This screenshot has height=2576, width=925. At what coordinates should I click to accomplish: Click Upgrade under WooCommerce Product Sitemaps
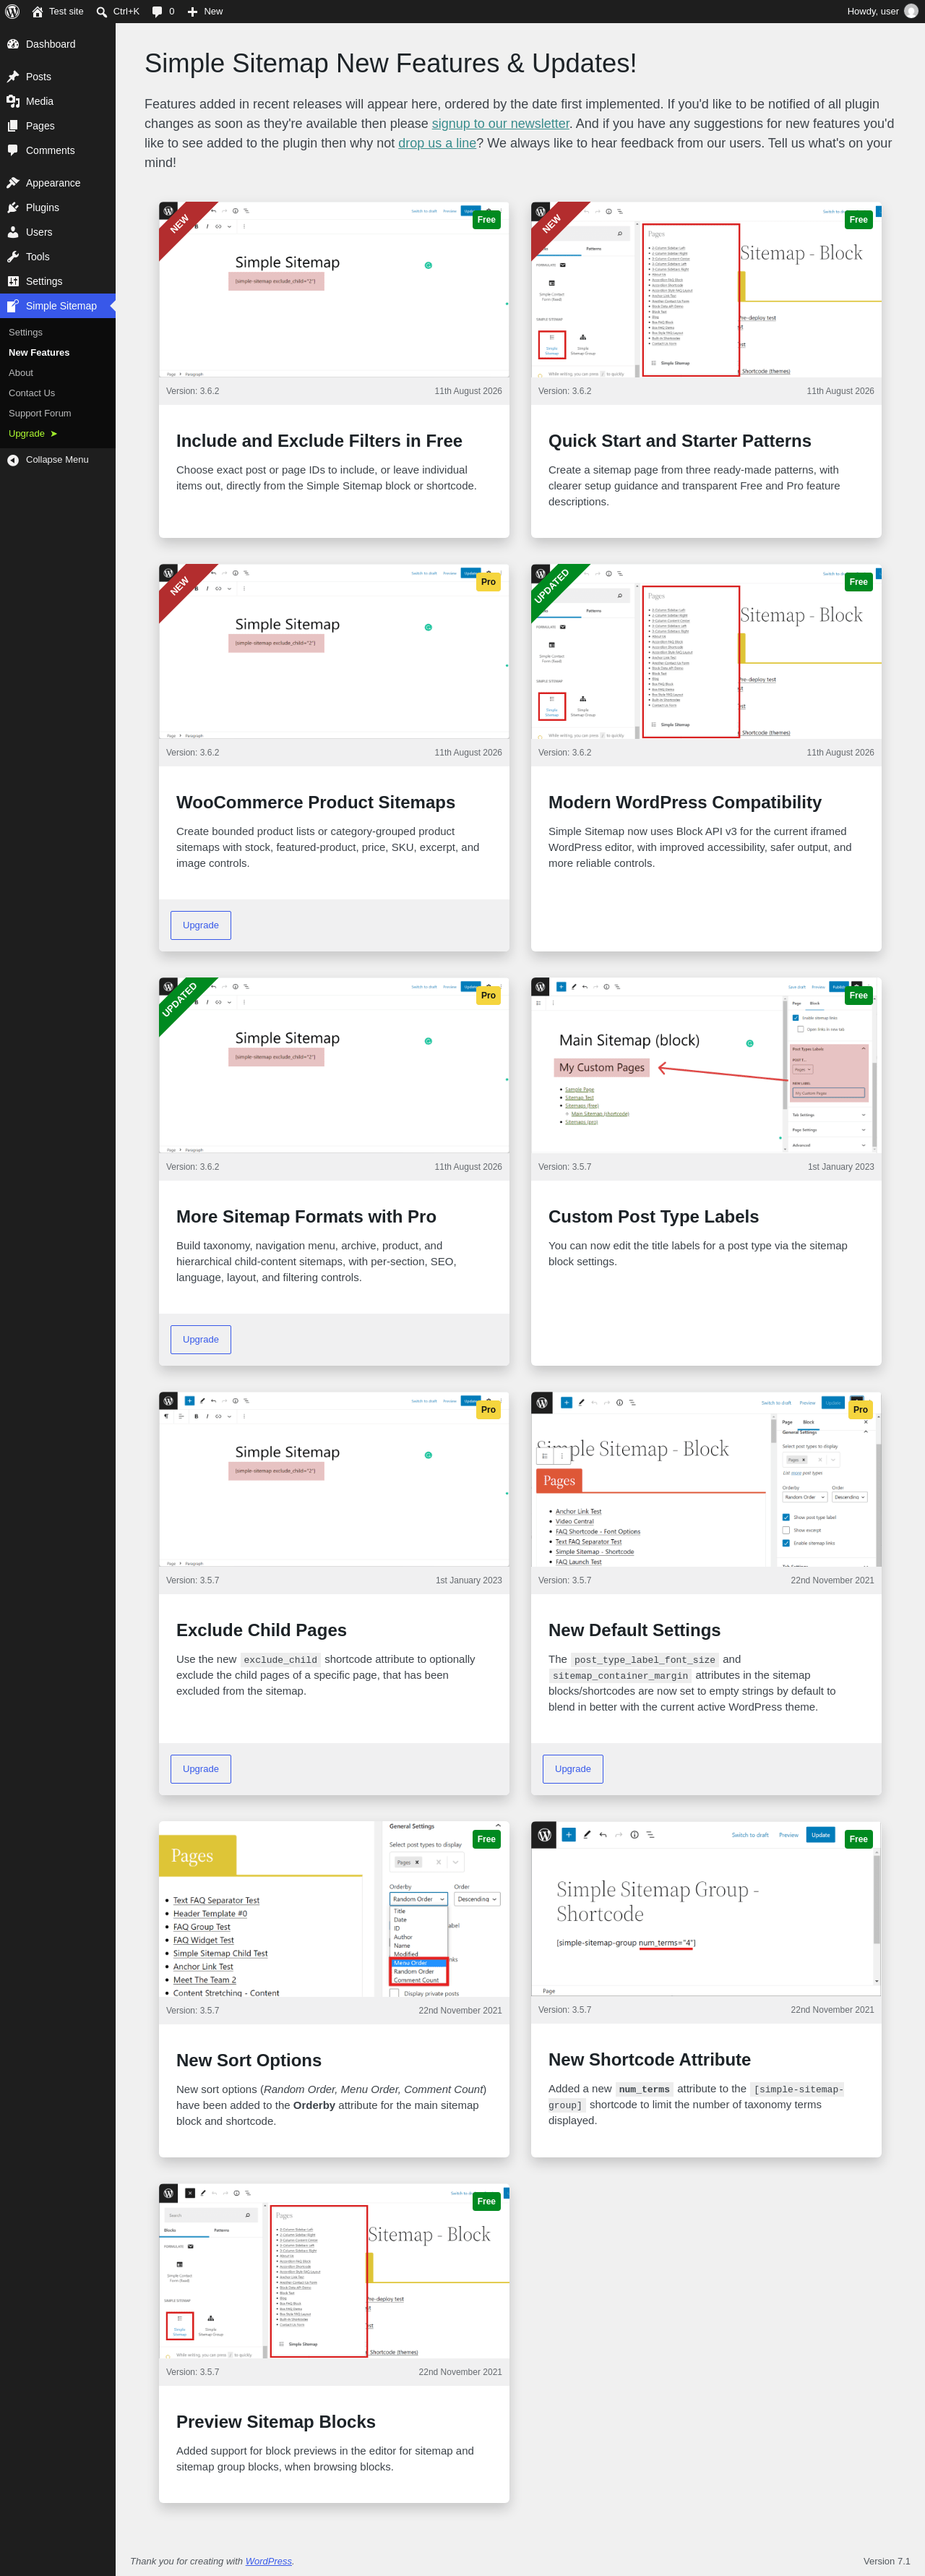click(201, 925)
